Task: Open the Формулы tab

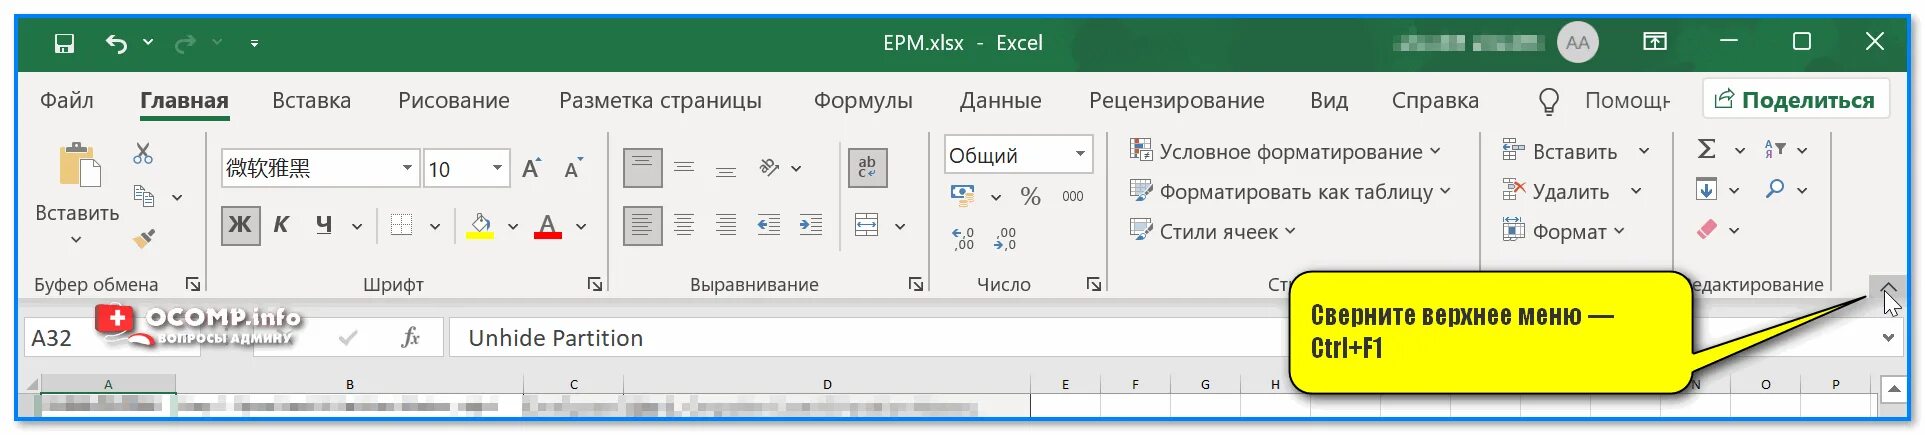Action: 863,101
